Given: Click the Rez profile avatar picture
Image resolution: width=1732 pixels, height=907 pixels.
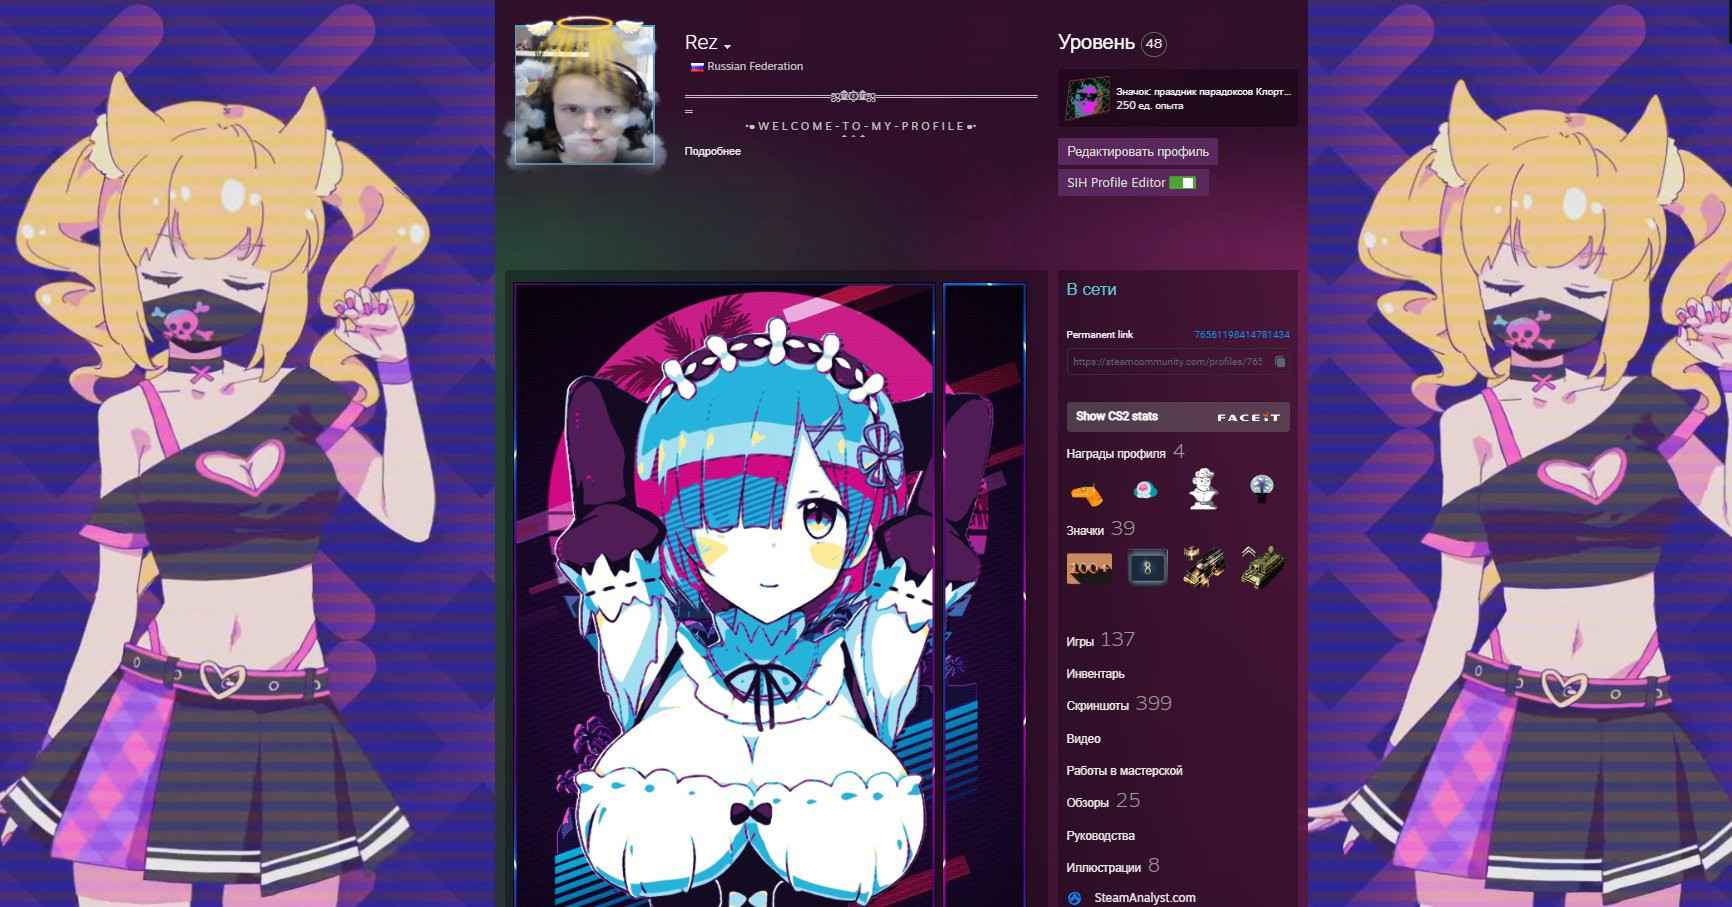Looking at the screenshot, I should click(x=585, y=95).
